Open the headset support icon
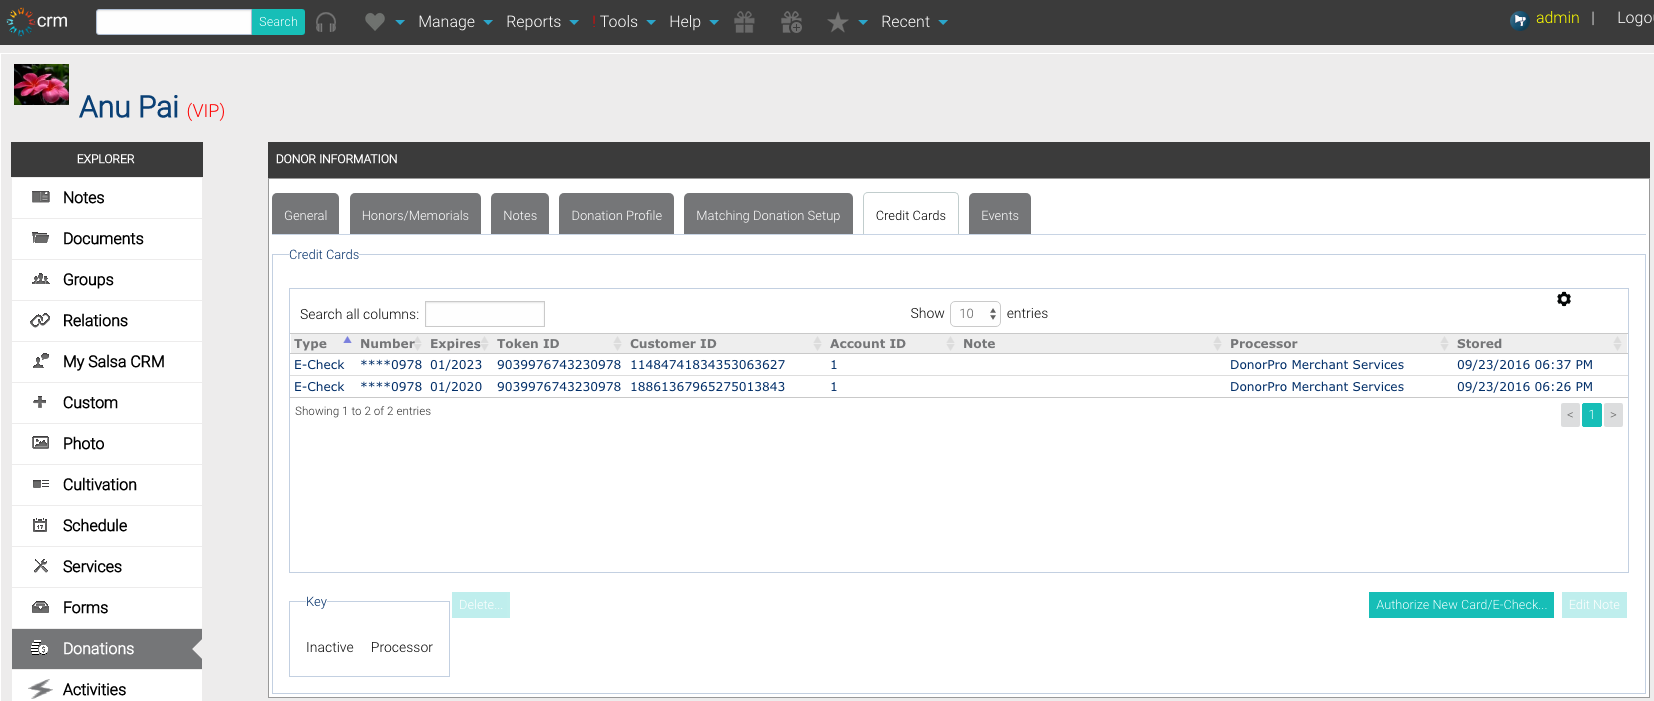 (x=326, y=22)
